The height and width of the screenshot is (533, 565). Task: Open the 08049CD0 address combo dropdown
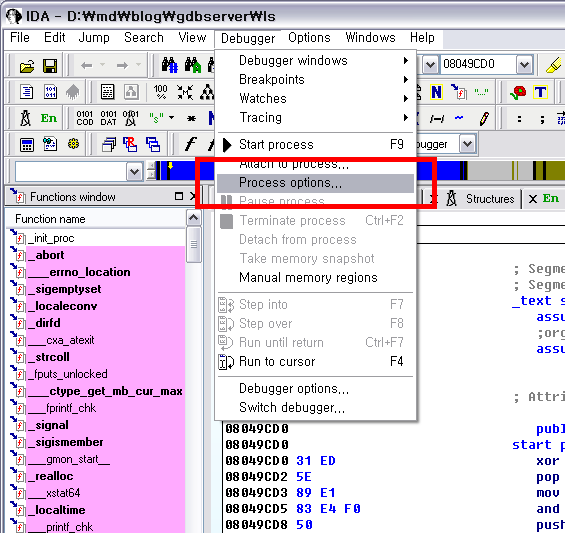524,65
